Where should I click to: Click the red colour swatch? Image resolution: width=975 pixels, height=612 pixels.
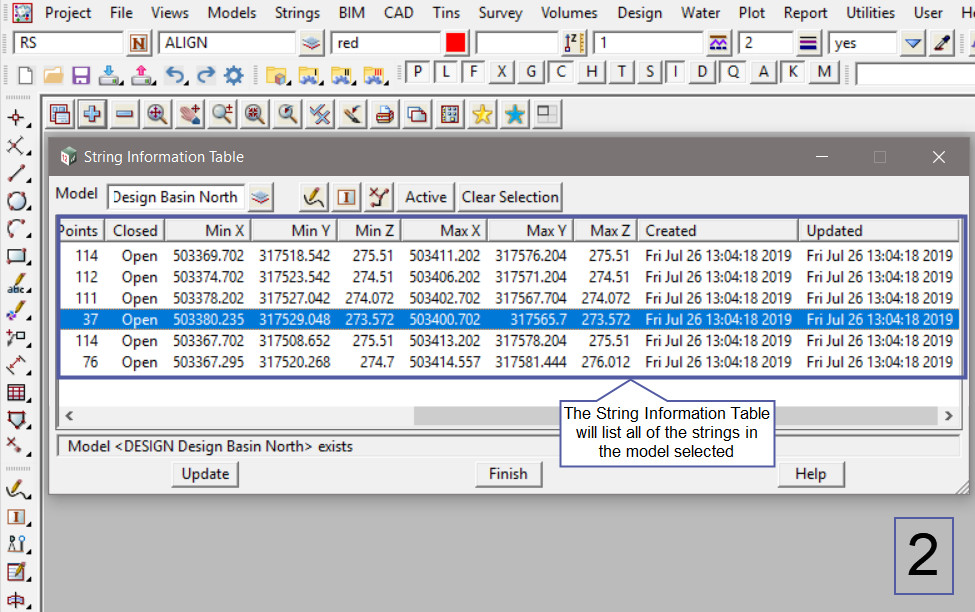coord(456,43)
